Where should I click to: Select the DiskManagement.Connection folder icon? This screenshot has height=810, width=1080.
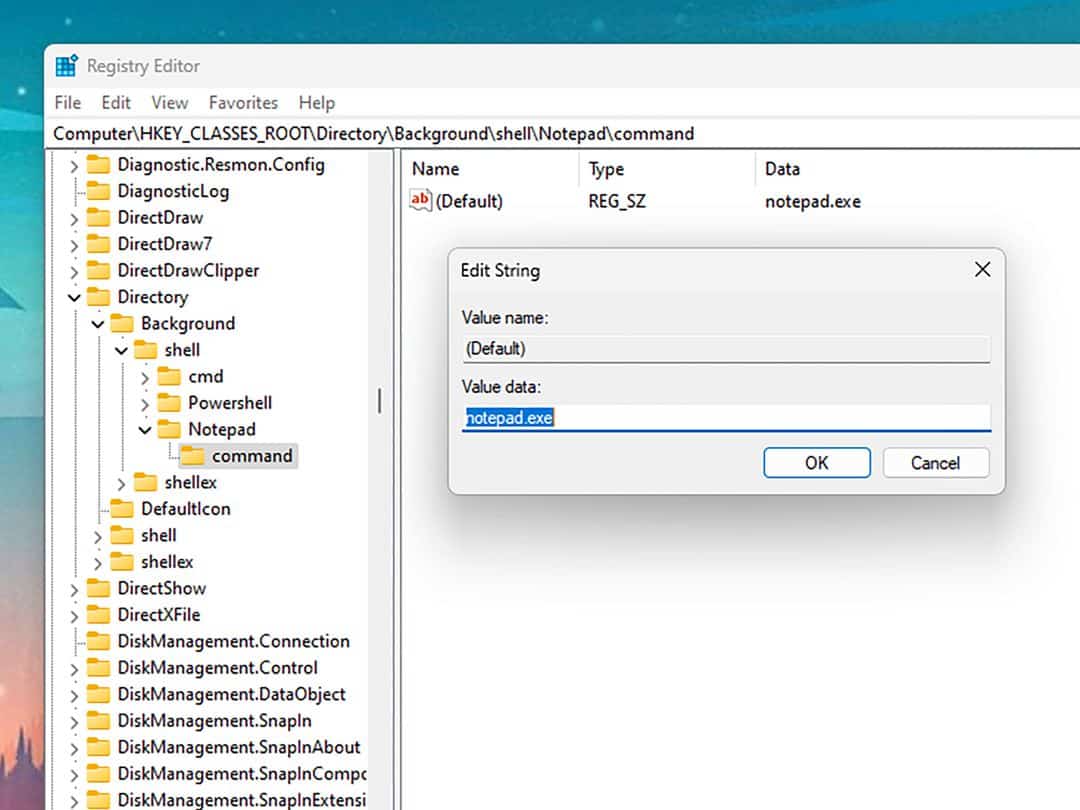[98, 641]
